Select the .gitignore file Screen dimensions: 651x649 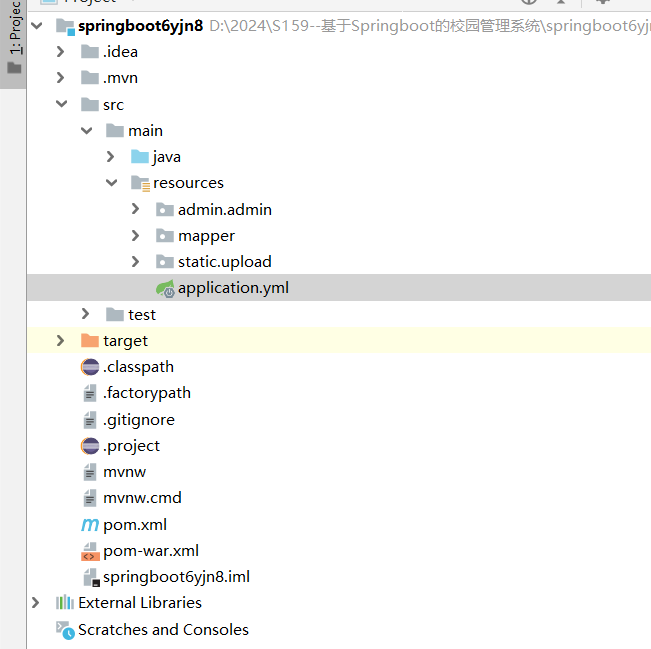click(138, 420)
